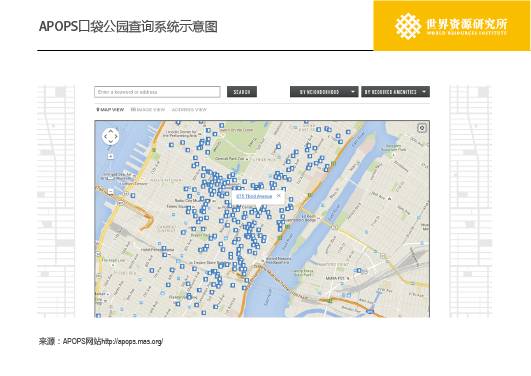Expand the By Neighborhood dropdown
The height and width of the screenshot is (376, 531).
tap(324, 92)
